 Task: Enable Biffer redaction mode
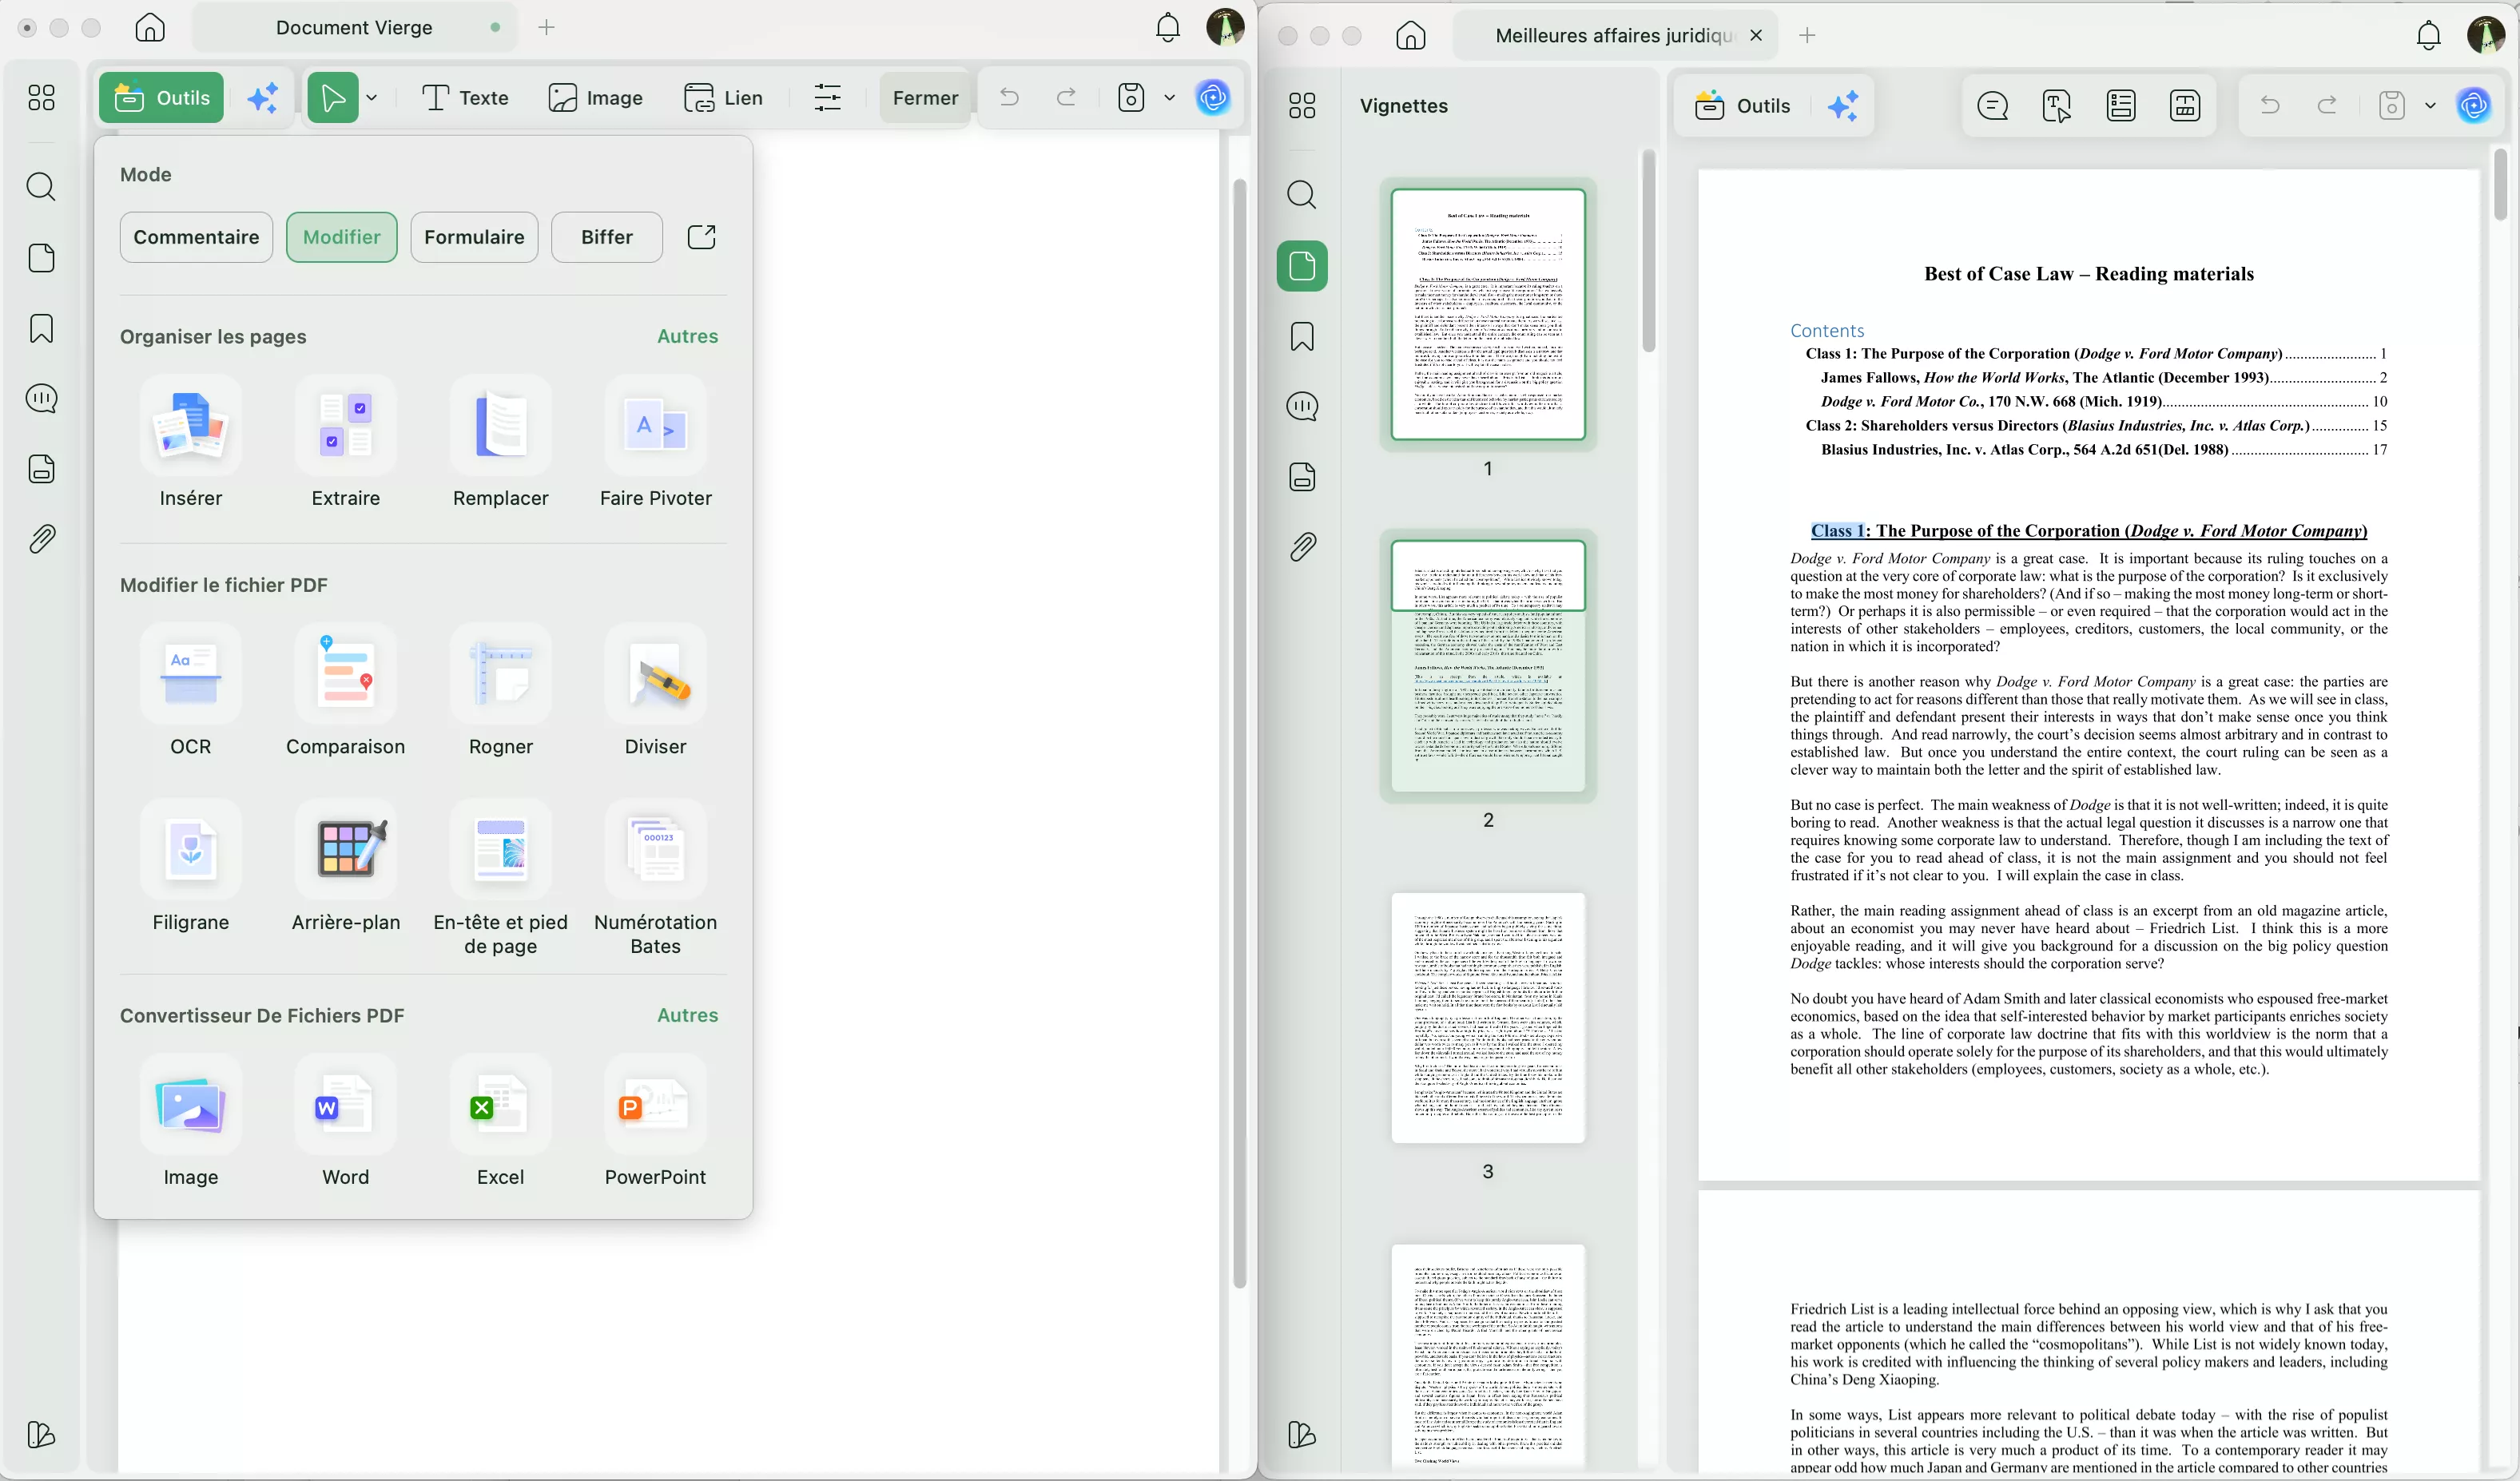click(x=606, y=237)
